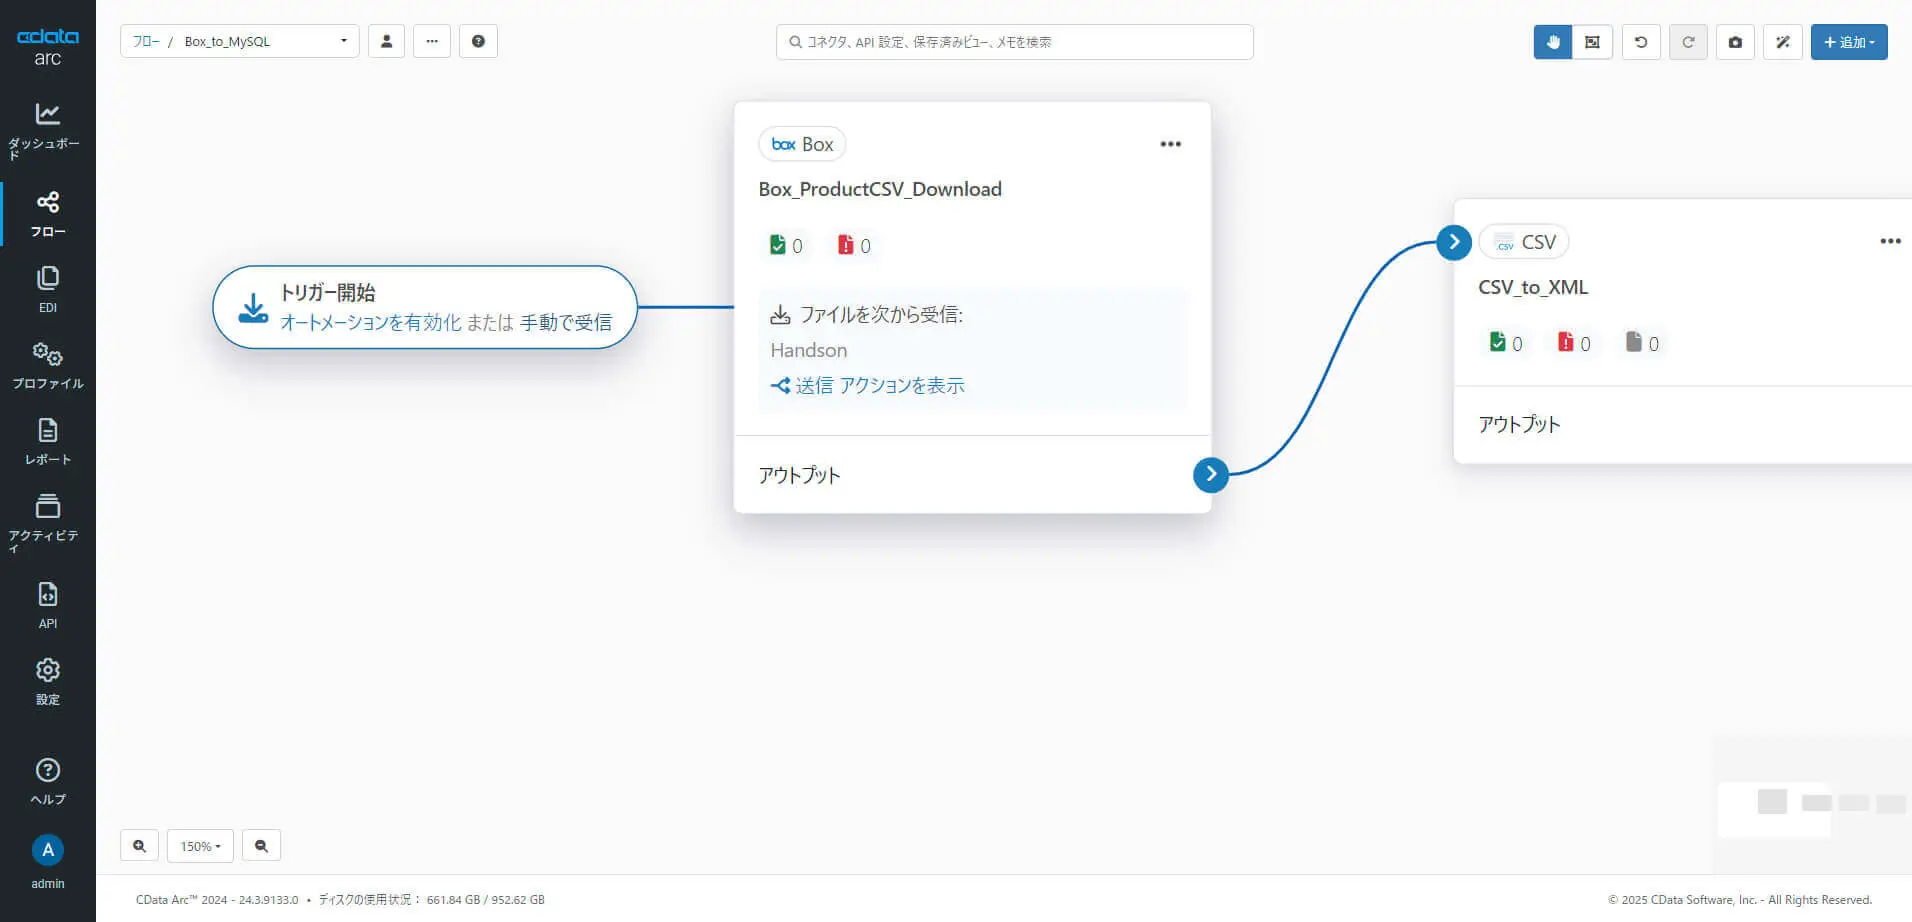Image resolution: width=1912 pixels, height=922 pixels.
Task: Select the CSV_to_XML connector name
Action: click(1533, 287)
